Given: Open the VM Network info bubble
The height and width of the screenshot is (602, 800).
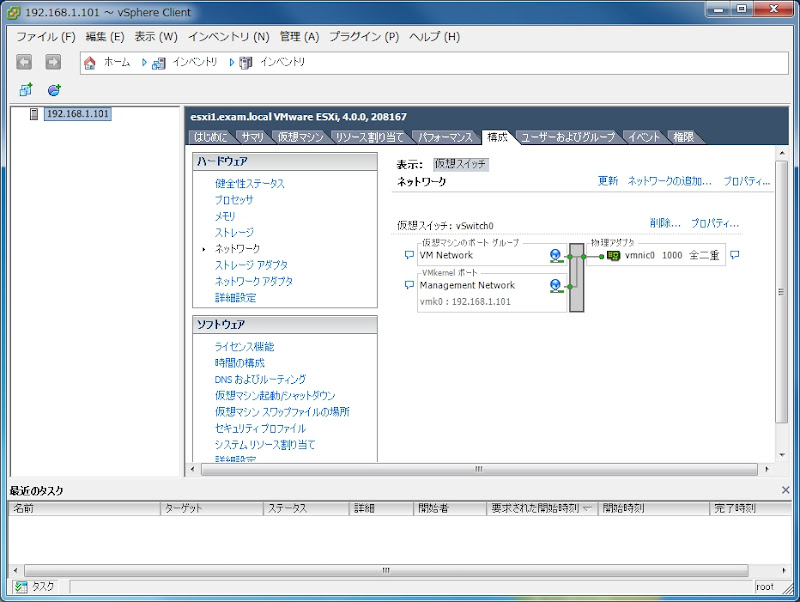Looking at the screenshot, I should click(409, 255).
